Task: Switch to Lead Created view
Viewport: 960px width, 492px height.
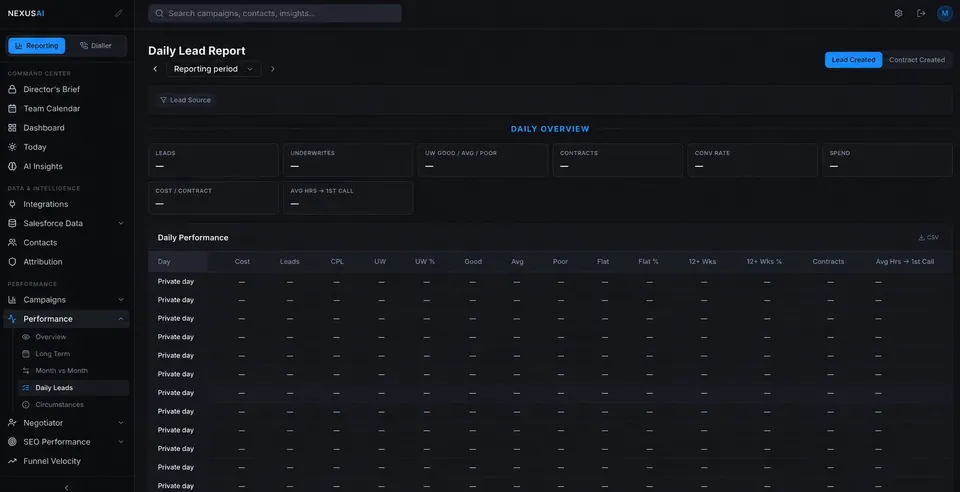Action: pyautogui.click(x=853, y=60)
